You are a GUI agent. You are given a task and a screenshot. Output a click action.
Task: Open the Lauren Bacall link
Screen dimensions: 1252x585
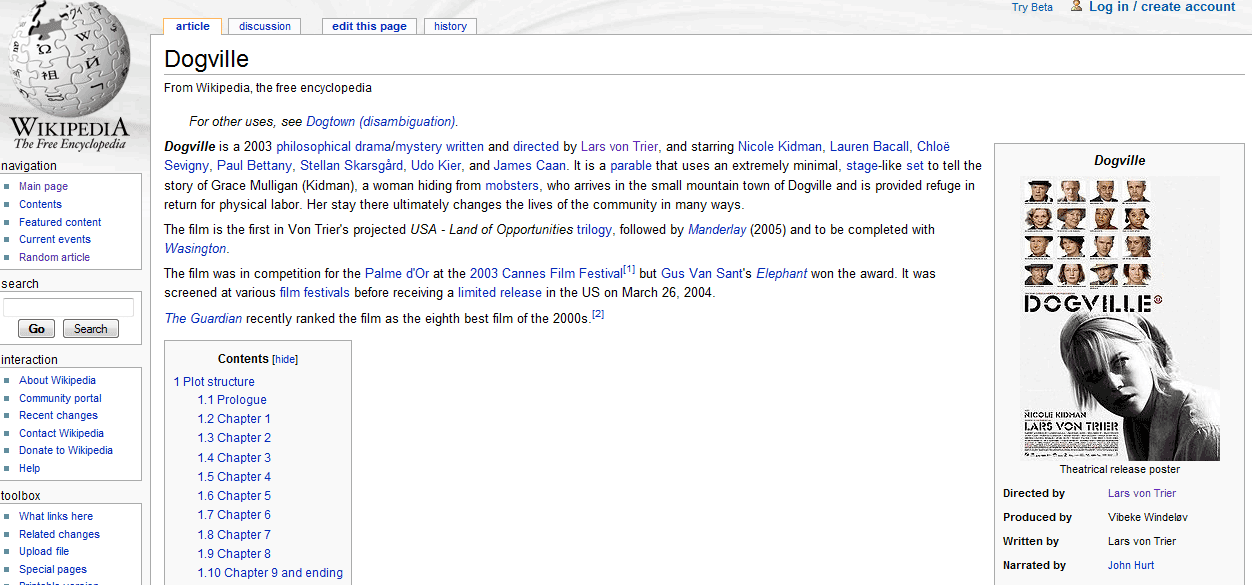869,146
